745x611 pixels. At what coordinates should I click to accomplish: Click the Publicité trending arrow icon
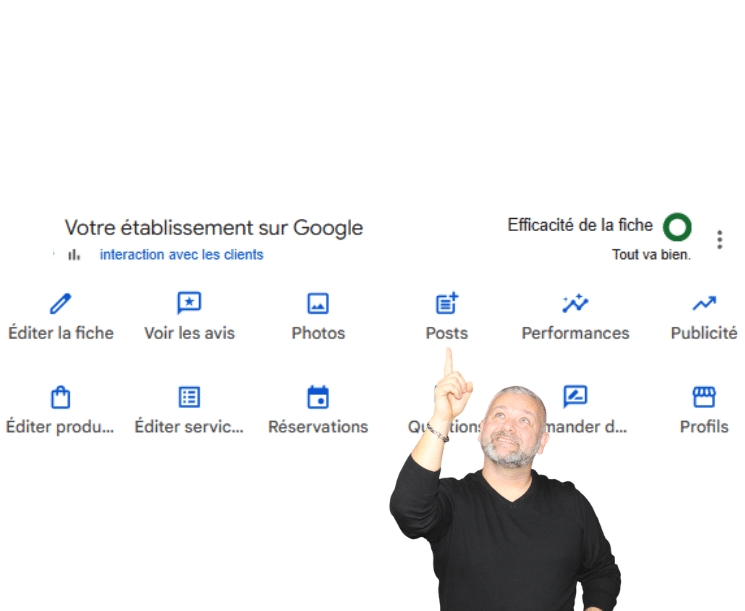point(704,303)
